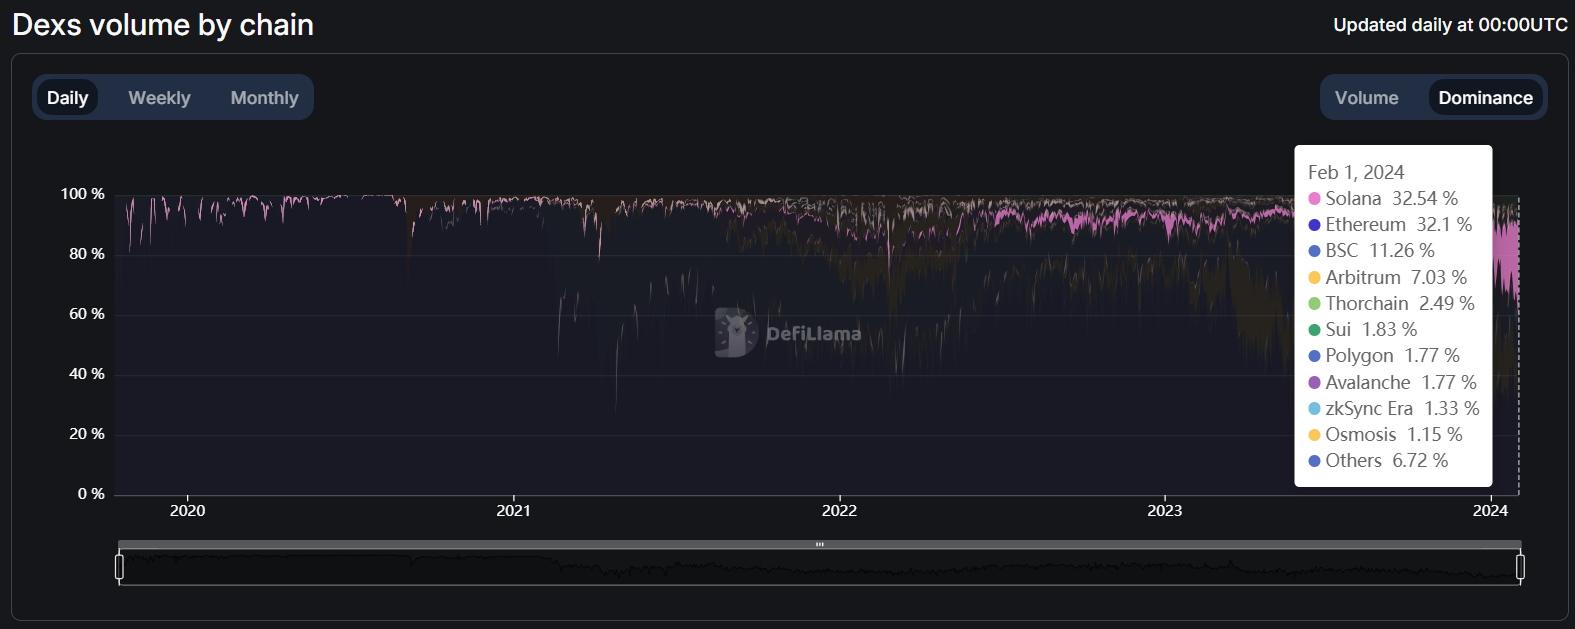Viewport: 1575px width, 629px height.
Task: Select the Dominance chart mode
Action: 1485,98
